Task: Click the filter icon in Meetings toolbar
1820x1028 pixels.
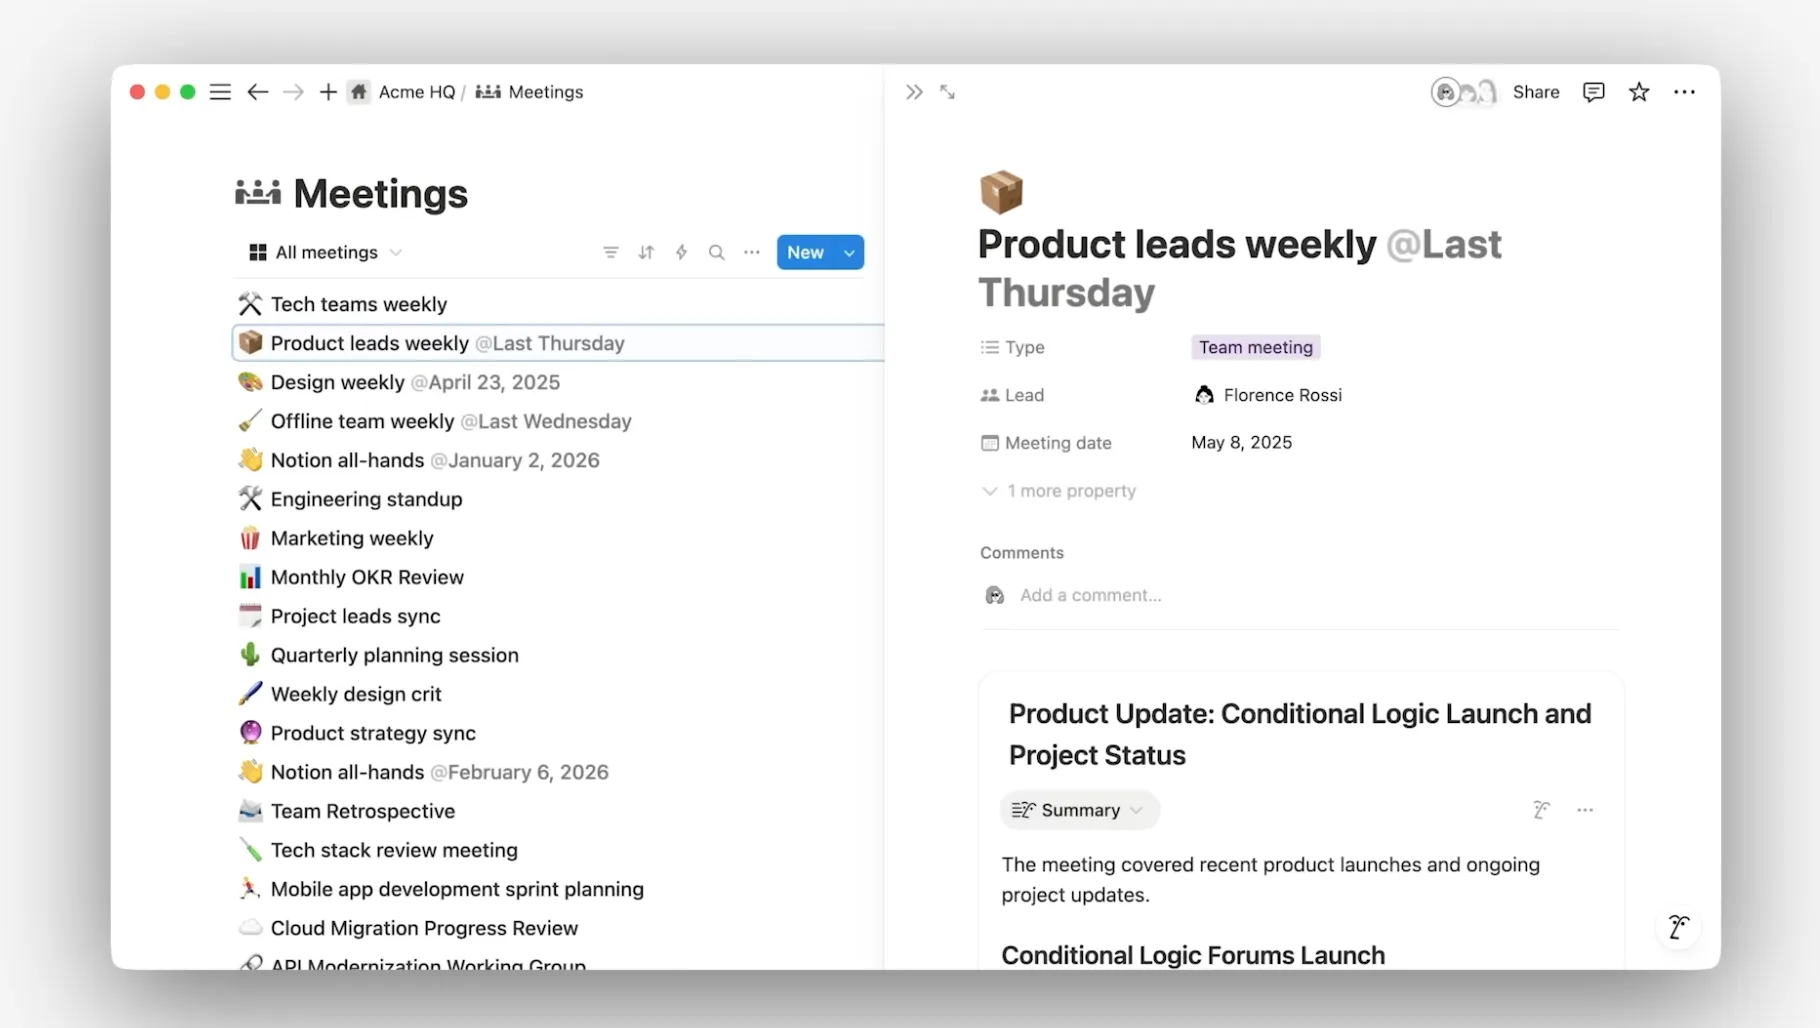Action: 611,252
